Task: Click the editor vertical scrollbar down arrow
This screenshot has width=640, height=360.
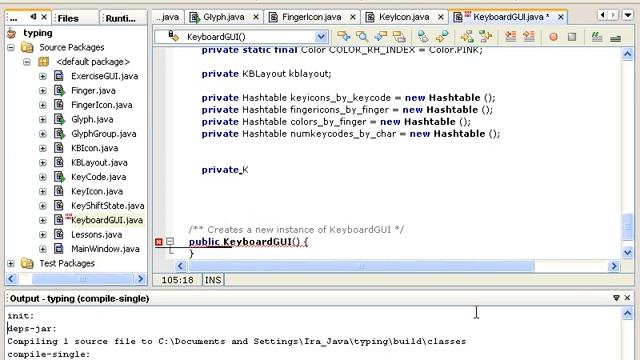Action: pyautogui.click(x=628, y=253)
